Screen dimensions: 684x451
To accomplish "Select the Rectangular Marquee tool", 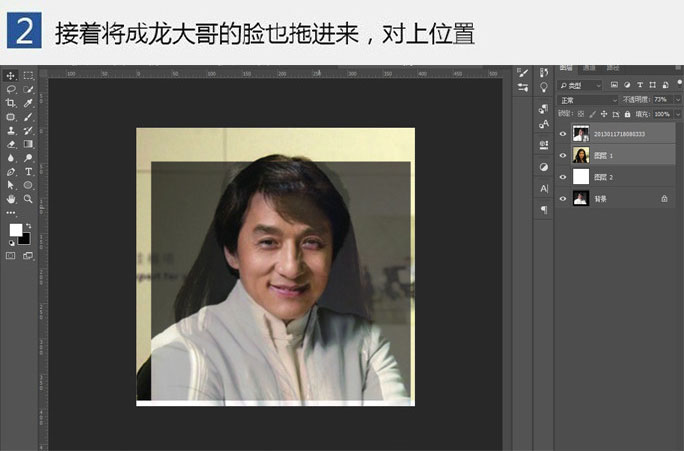I will [x=28, y=75].
